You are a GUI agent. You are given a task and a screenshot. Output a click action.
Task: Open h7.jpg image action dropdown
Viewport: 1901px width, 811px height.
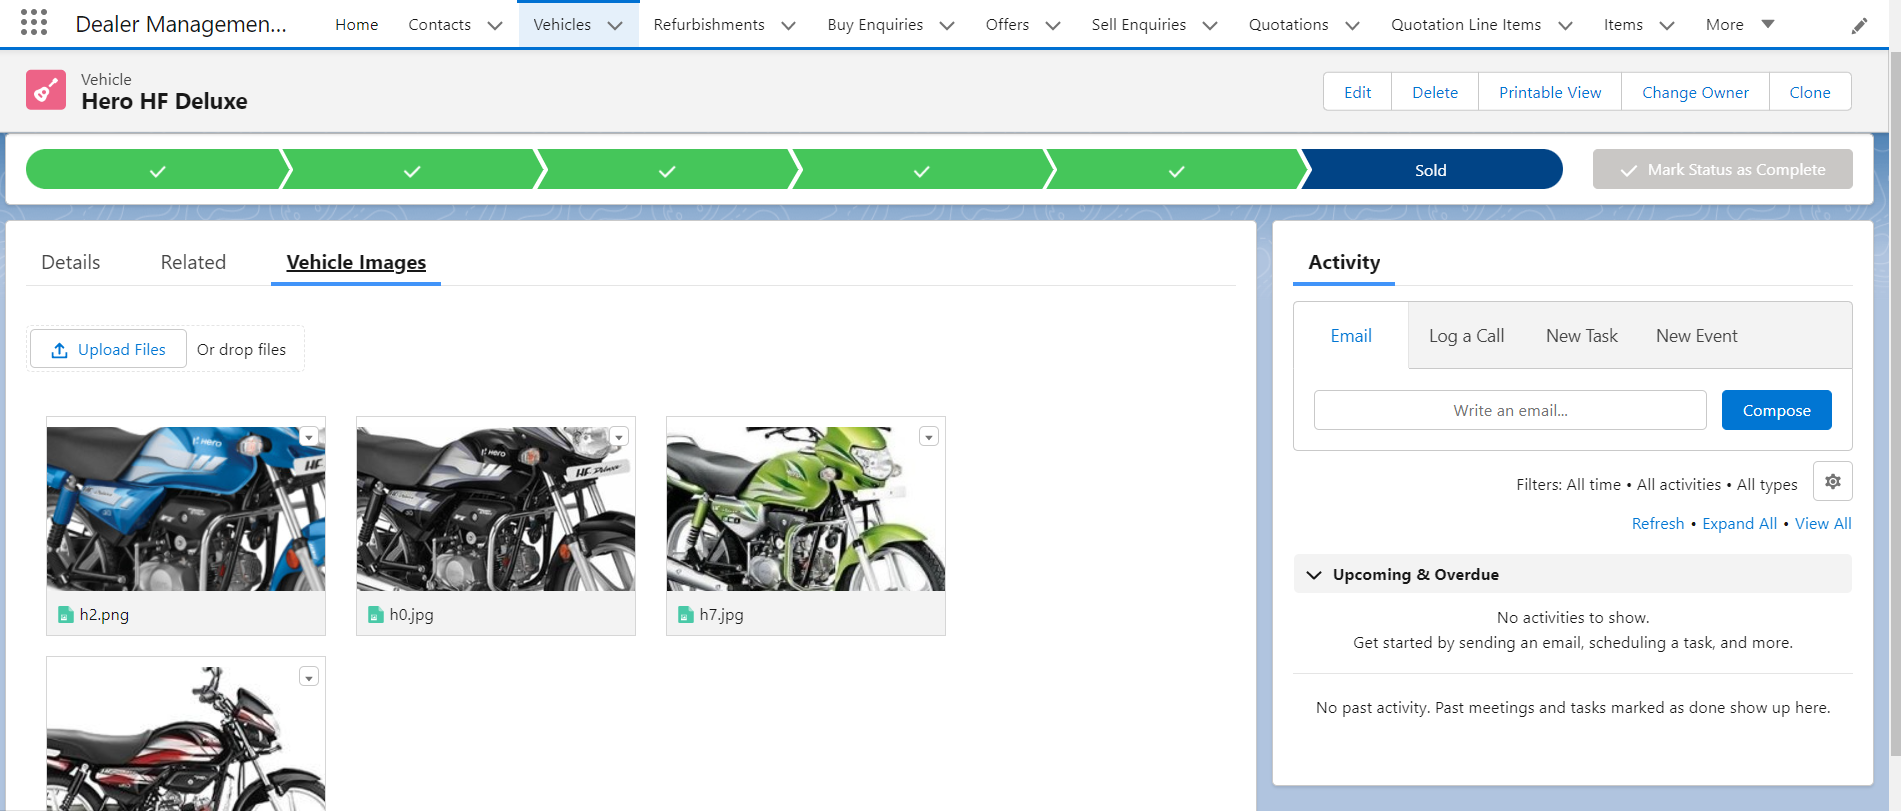929,437
